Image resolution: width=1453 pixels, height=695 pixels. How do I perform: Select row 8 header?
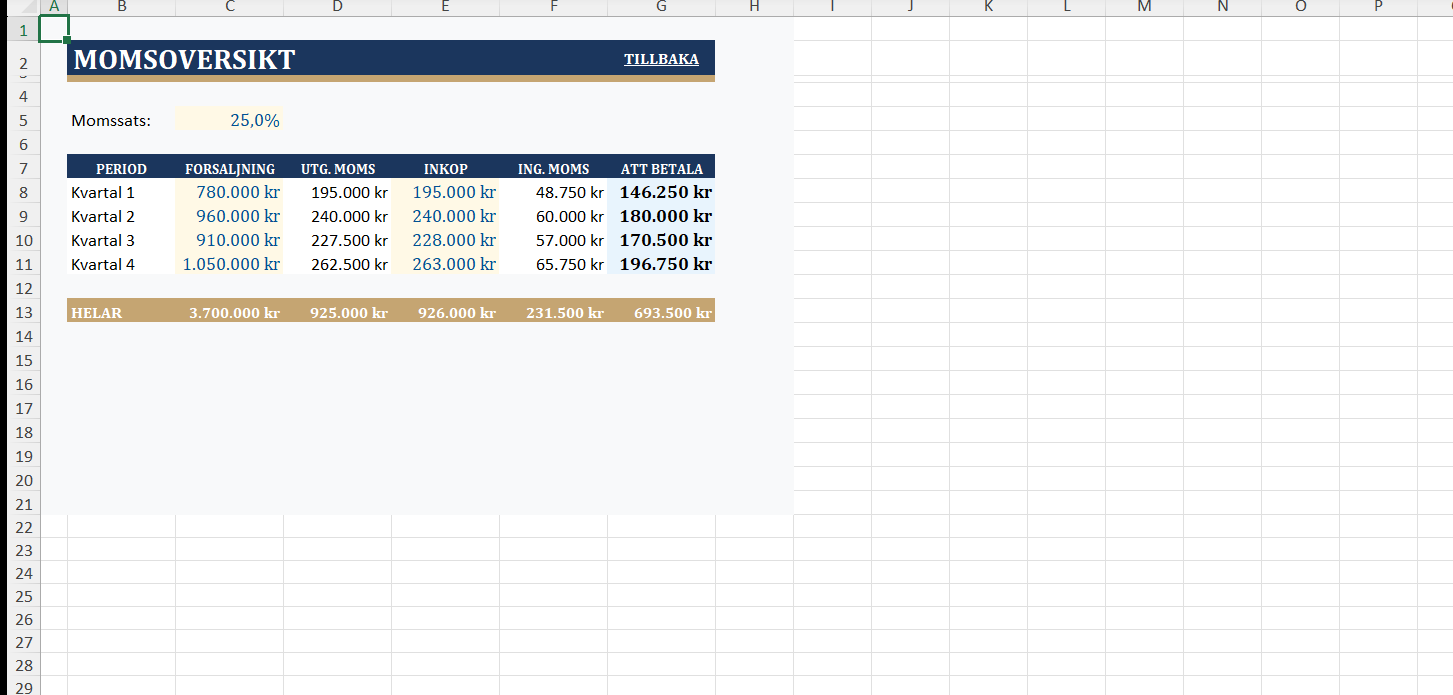[x=24, y=193]
